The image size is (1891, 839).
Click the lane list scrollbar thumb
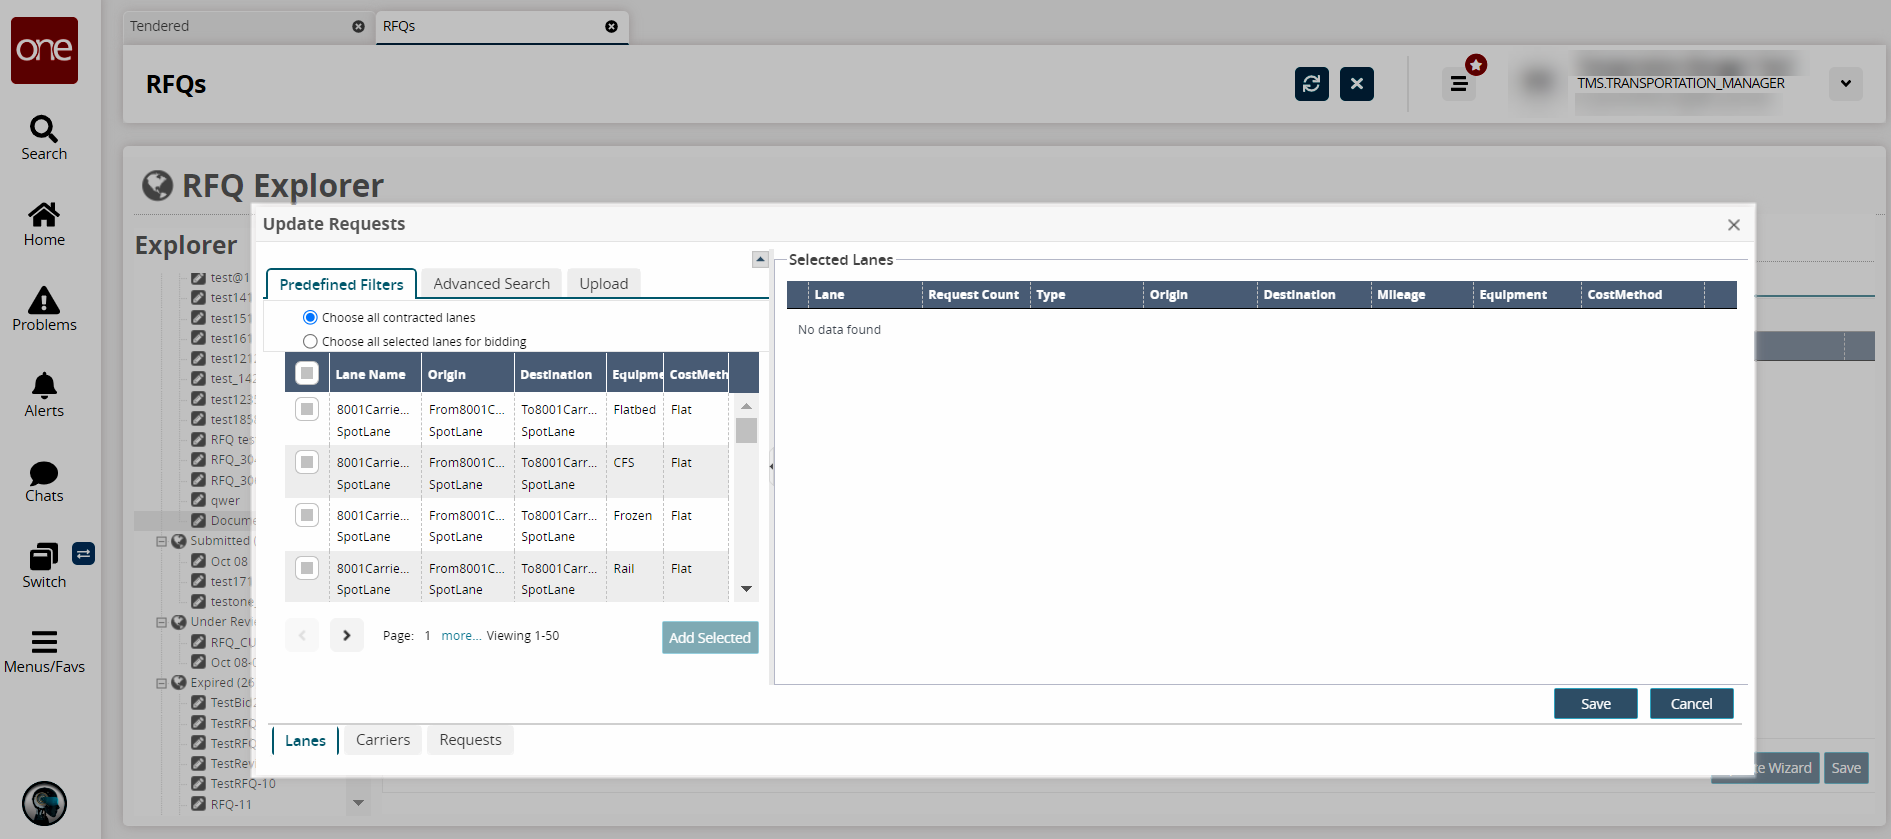746,430
